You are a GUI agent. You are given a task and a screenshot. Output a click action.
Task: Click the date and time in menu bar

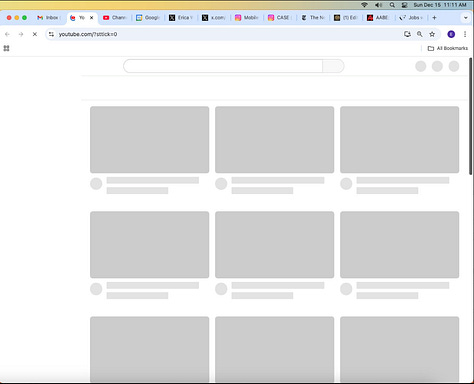(x=440, y=5)
